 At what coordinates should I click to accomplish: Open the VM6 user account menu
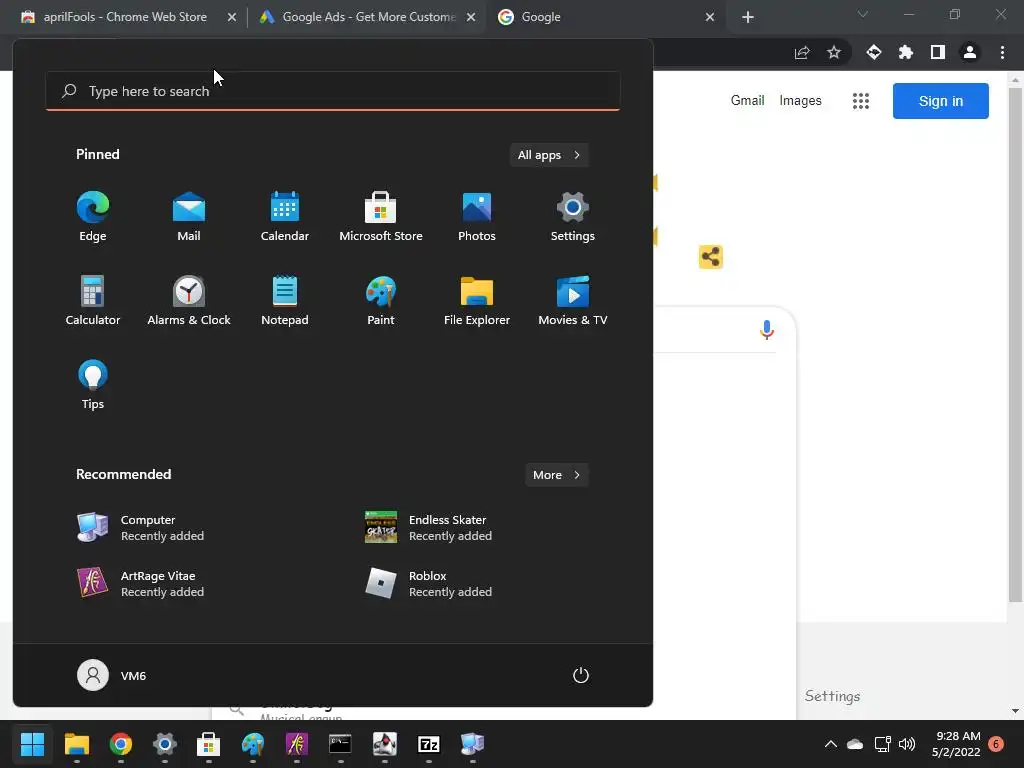112,675
